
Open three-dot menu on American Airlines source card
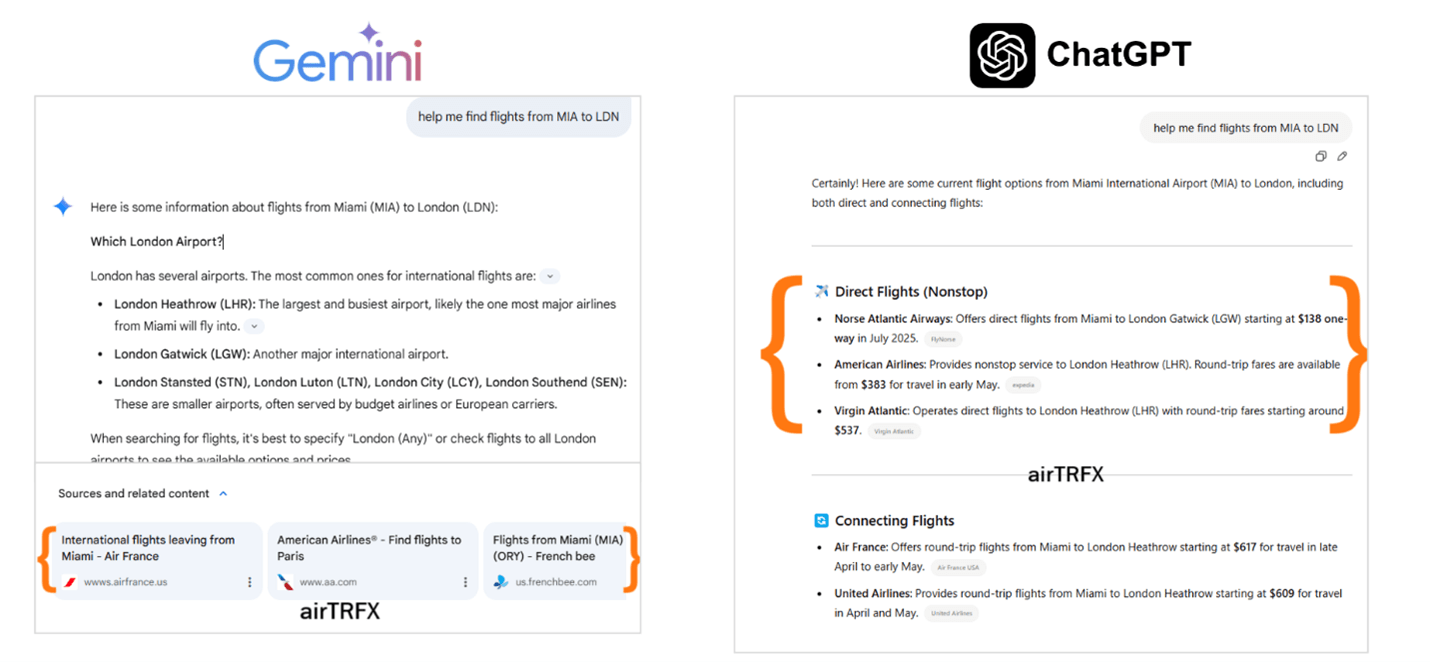(465, 582)
